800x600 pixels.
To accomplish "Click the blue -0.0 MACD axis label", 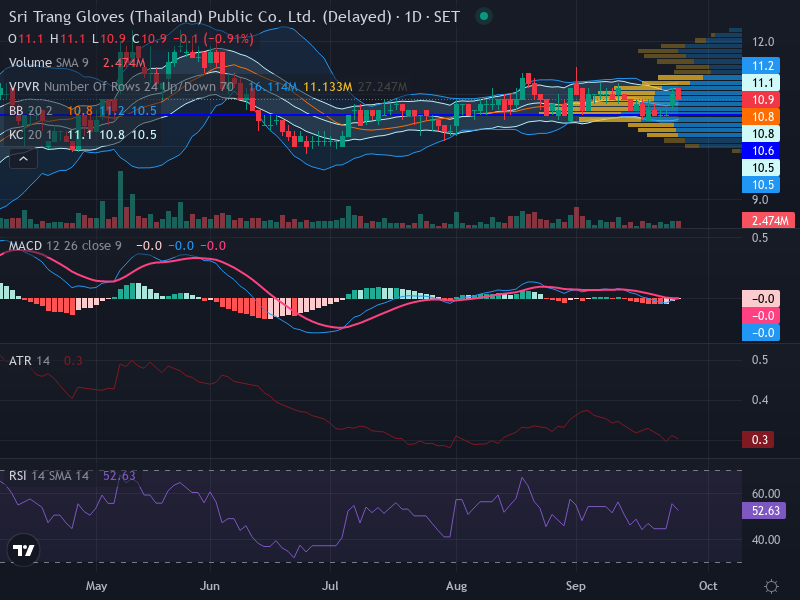I will click(x=761, y=333).
